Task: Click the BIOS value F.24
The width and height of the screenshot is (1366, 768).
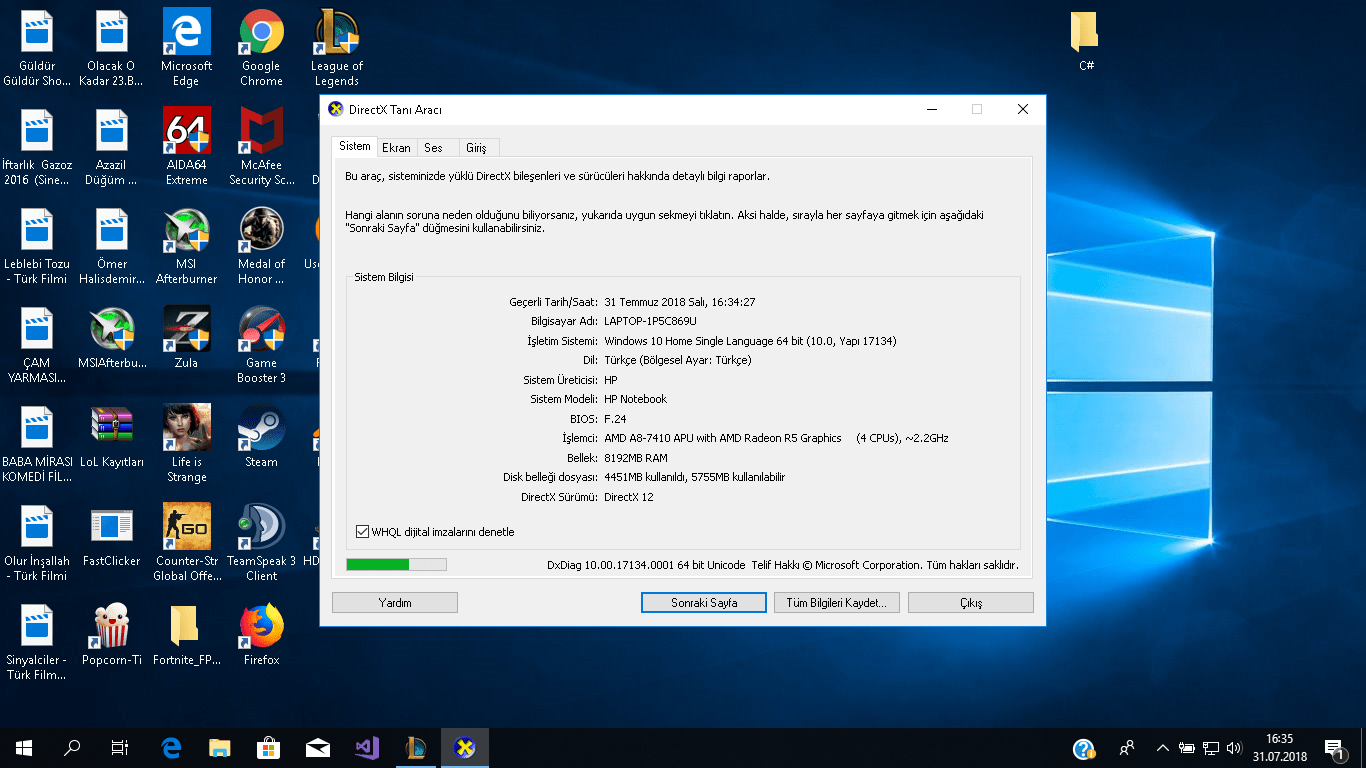Action: click(x=615, y=419)
